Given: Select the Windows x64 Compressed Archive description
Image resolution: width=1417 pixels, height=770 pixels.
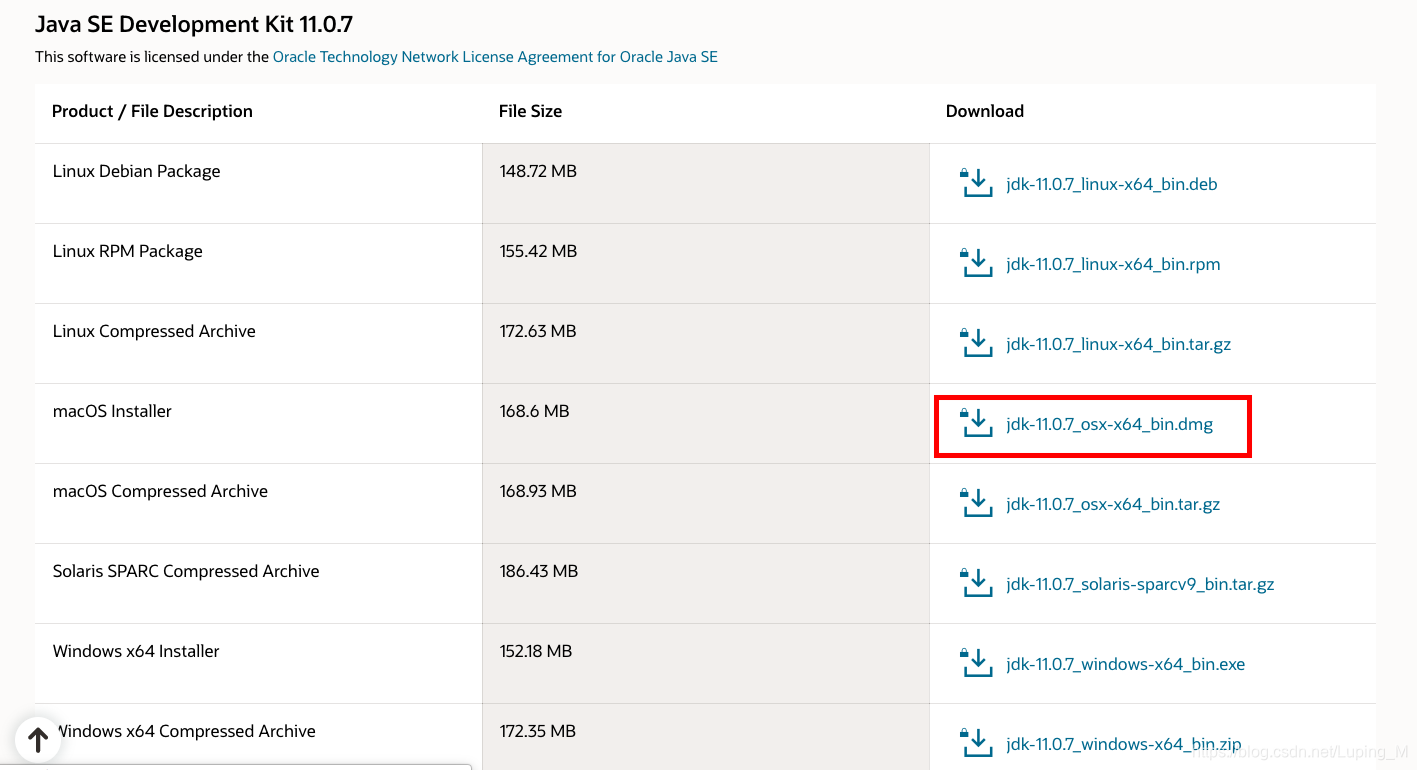Looking at the screenshot, I should pos(184,731).
